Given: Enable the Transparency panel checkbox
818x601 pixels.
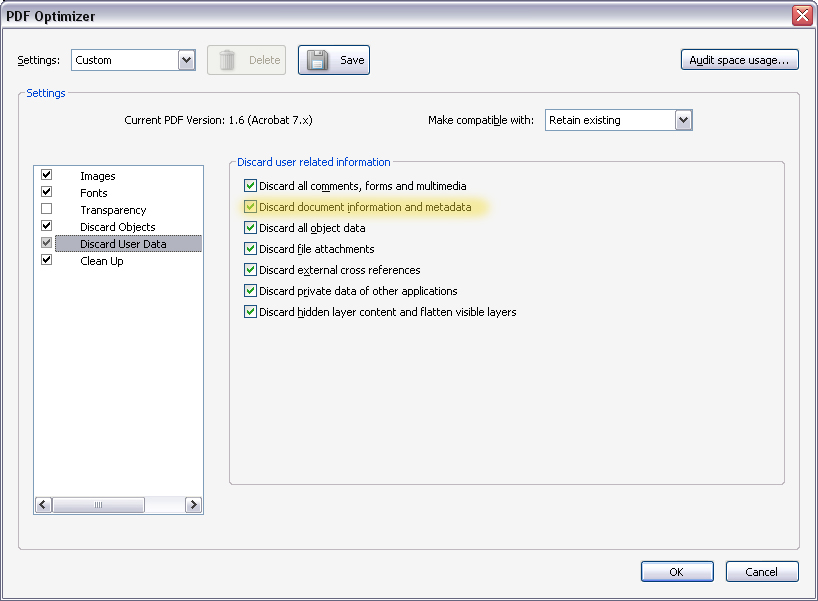Looking at the screenshot, I should tap(46, 209).
